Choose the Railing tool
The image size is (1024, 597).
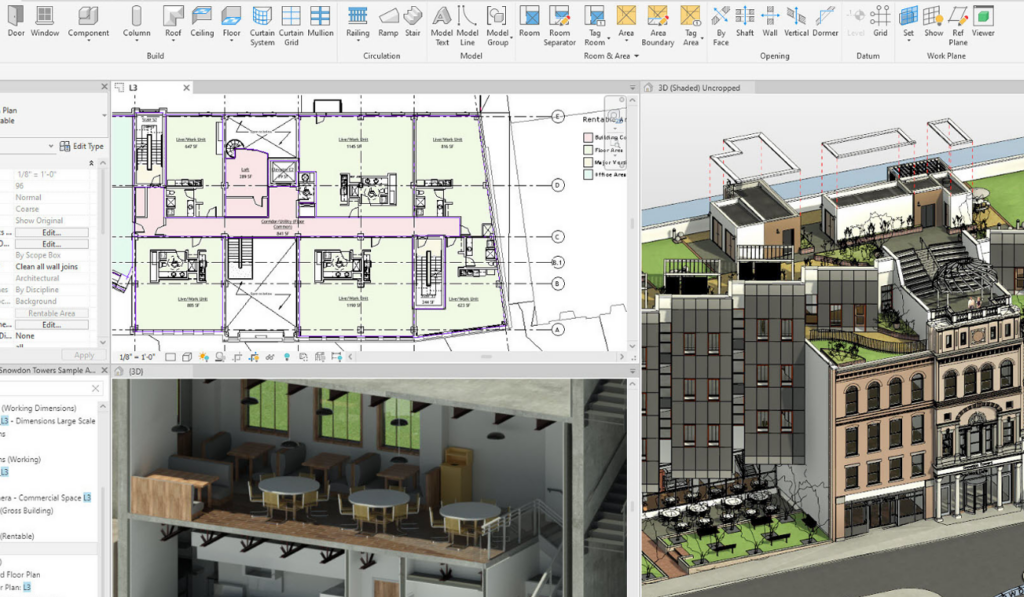357,21
